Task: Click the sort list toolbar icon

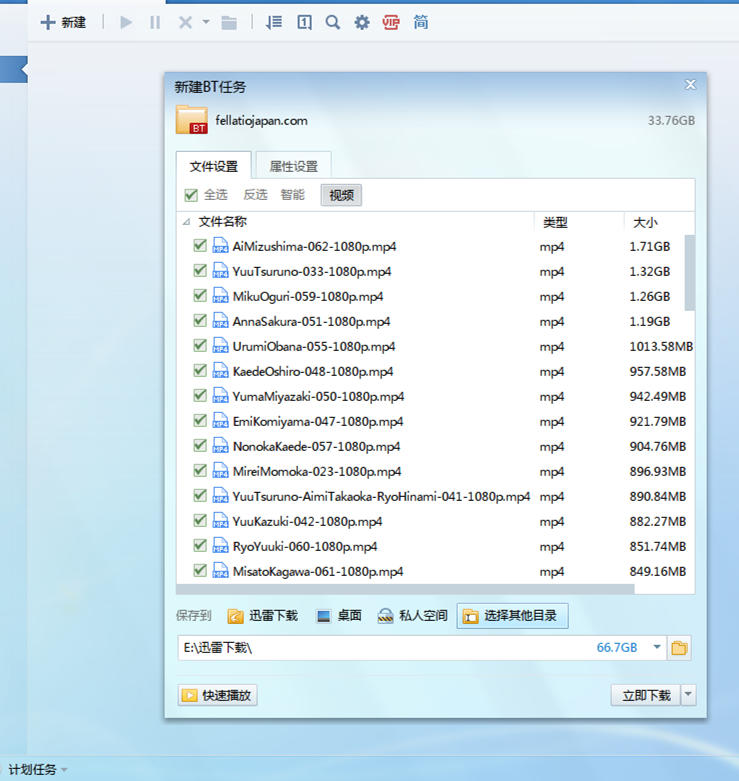Action: click(274, 22)
